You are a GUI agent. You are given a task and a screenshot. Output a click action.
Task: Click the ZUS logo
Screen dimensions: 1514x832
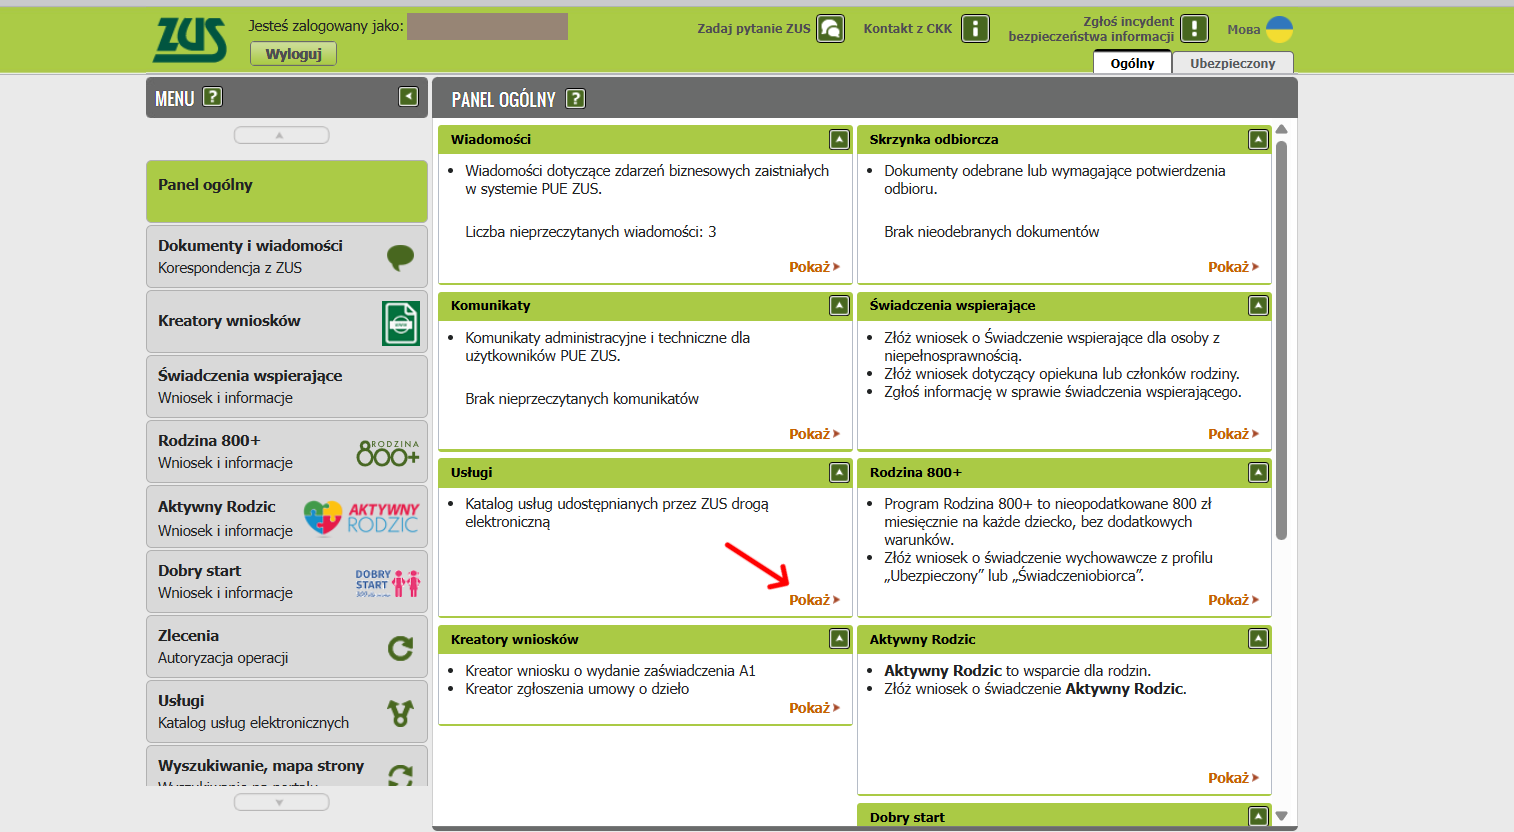tap(189, 40)
